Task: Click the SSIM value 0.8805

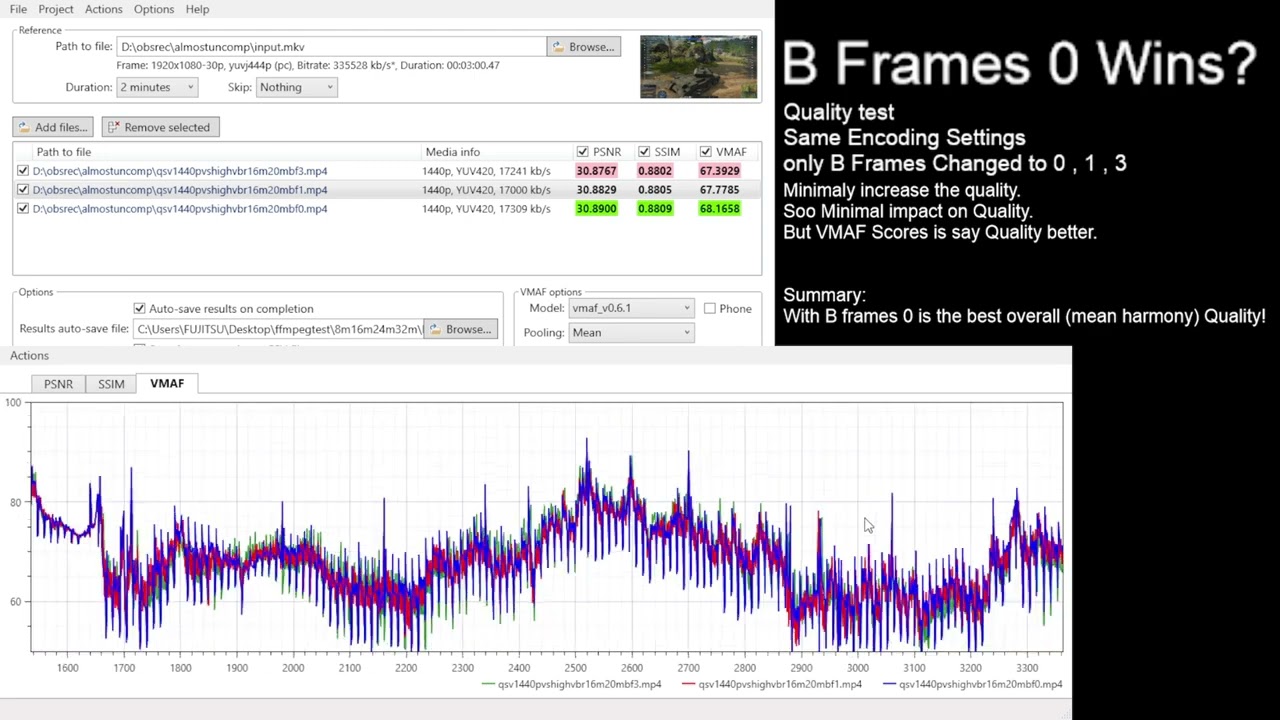Action: (x=655, y=190)
